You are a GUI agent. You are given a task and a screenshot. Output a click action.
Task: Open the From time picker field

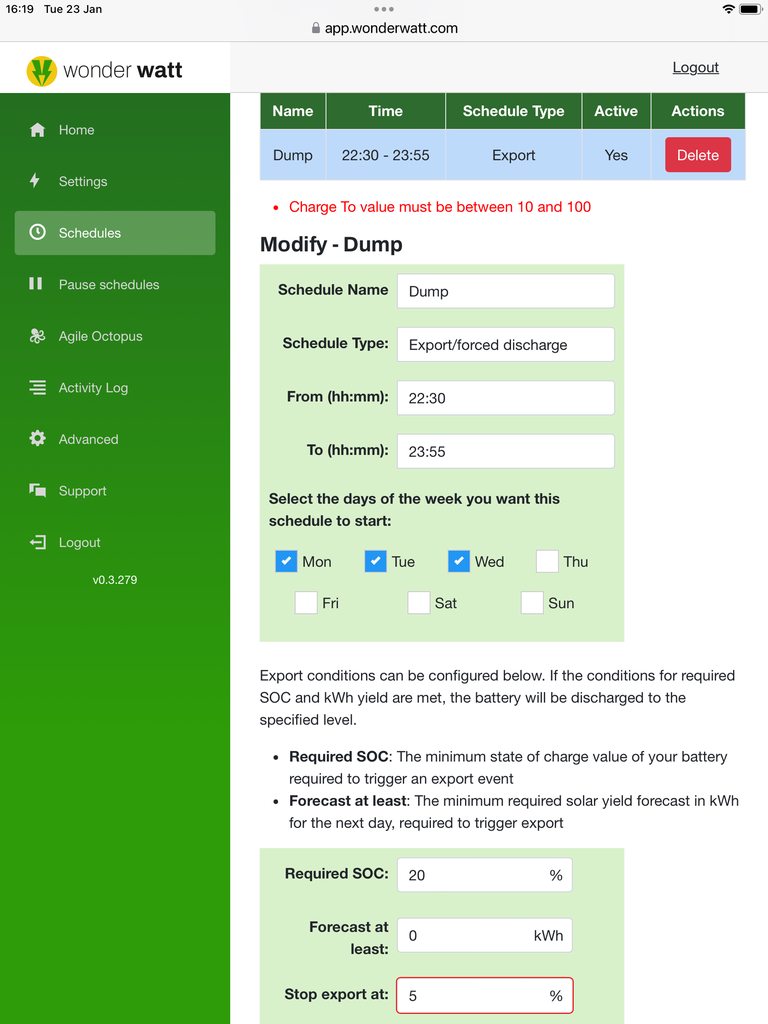[x=505, y=398]
